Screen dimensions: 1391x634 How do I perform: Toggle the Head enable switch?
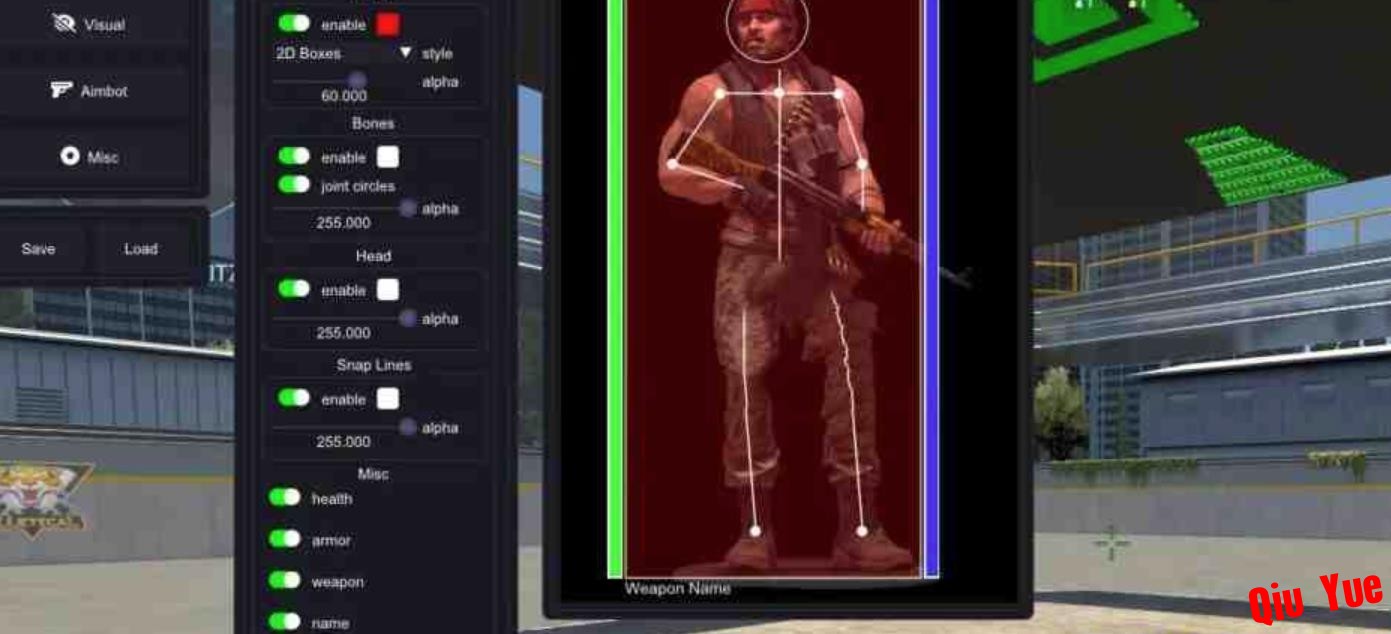(x=294, y=289)
